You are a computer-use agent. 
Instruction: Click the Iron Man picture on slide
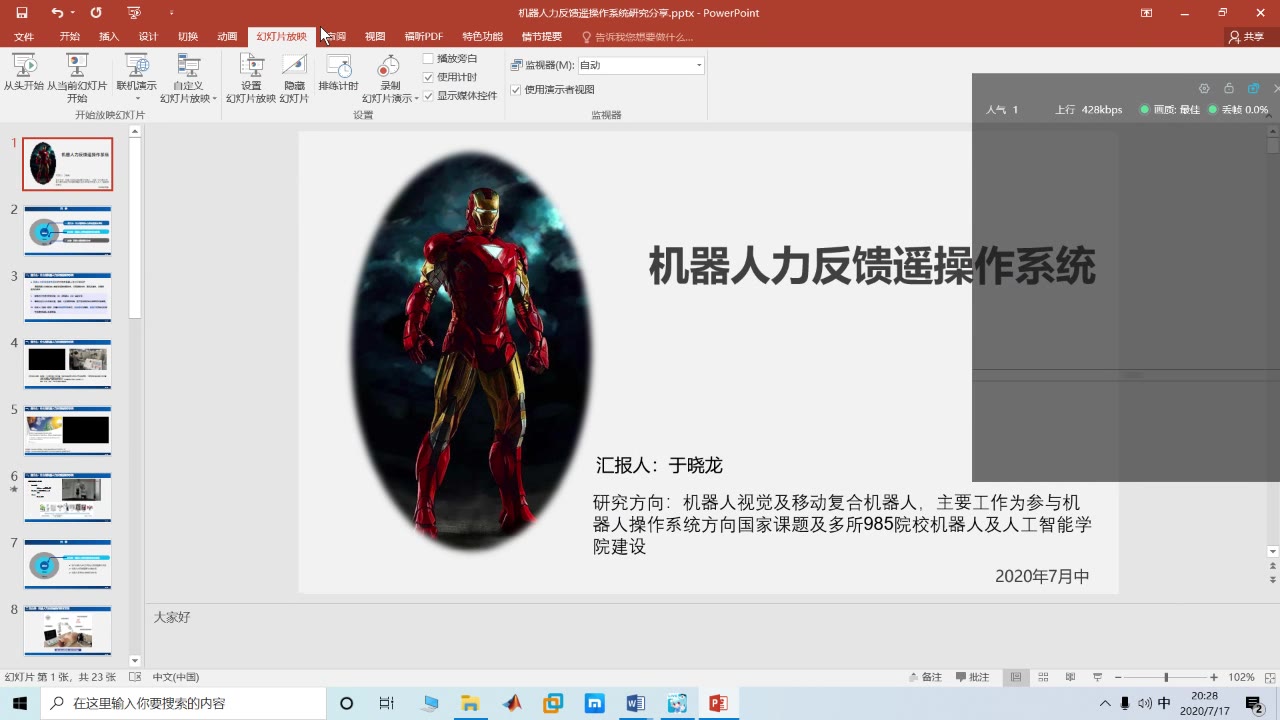(470, 350)
